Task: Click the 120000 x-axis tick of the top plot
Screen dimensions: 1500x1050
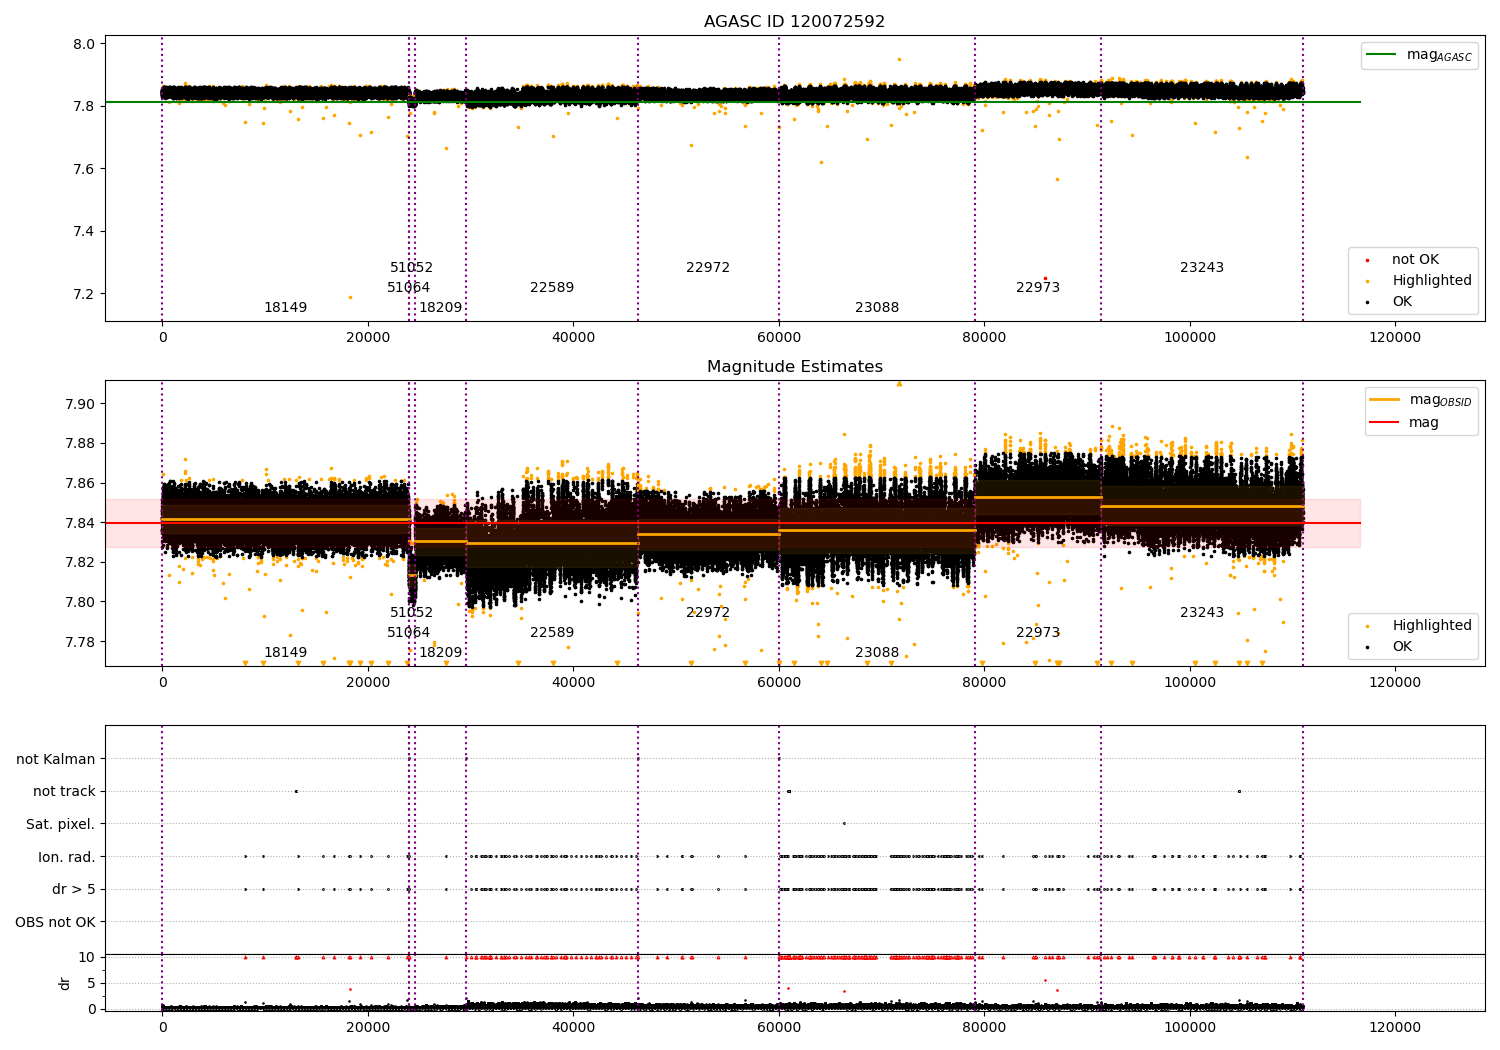Action: click(x=1395, y=338)
